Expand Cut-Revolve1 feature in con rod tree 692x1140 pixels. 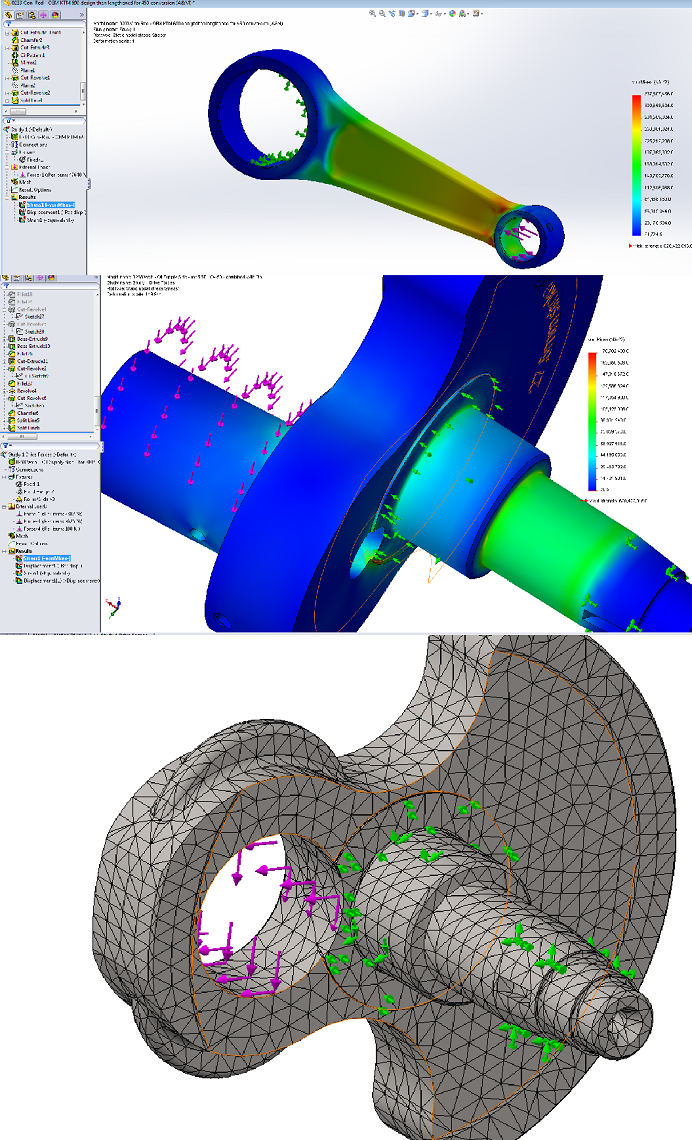pyautogui.click(x=7, y=78)
